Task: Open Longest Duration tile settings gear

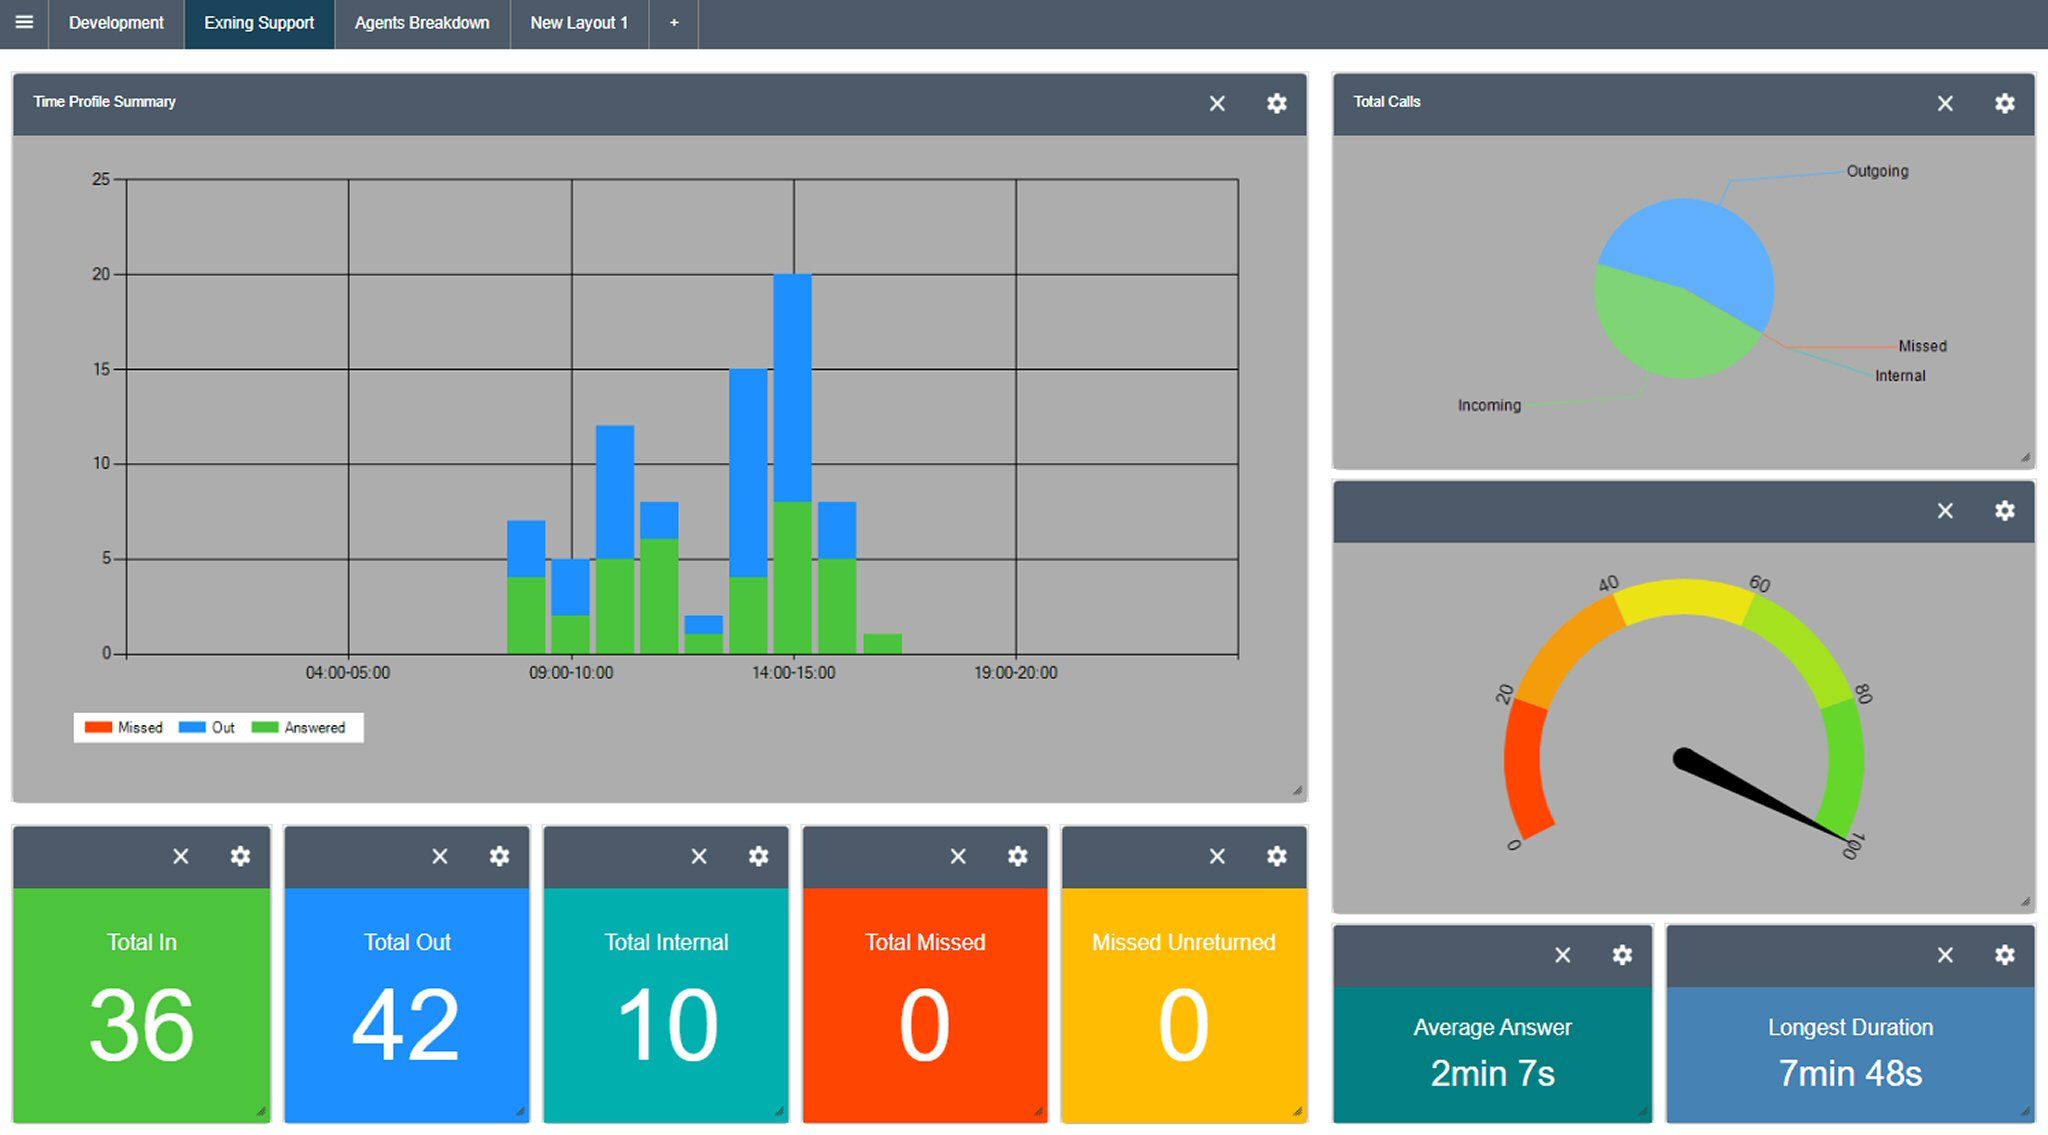Action: tap(2005, 955)
